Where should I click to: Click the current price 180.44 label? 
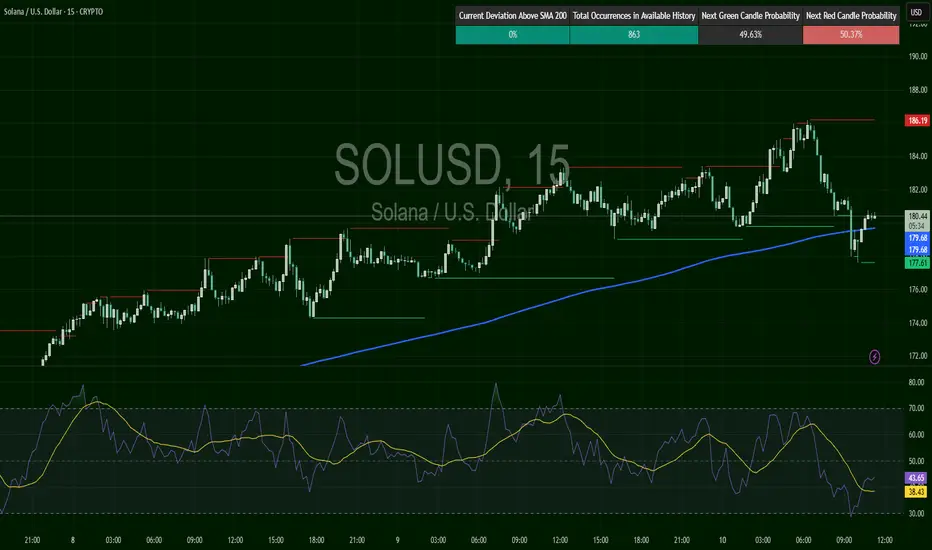917,216
